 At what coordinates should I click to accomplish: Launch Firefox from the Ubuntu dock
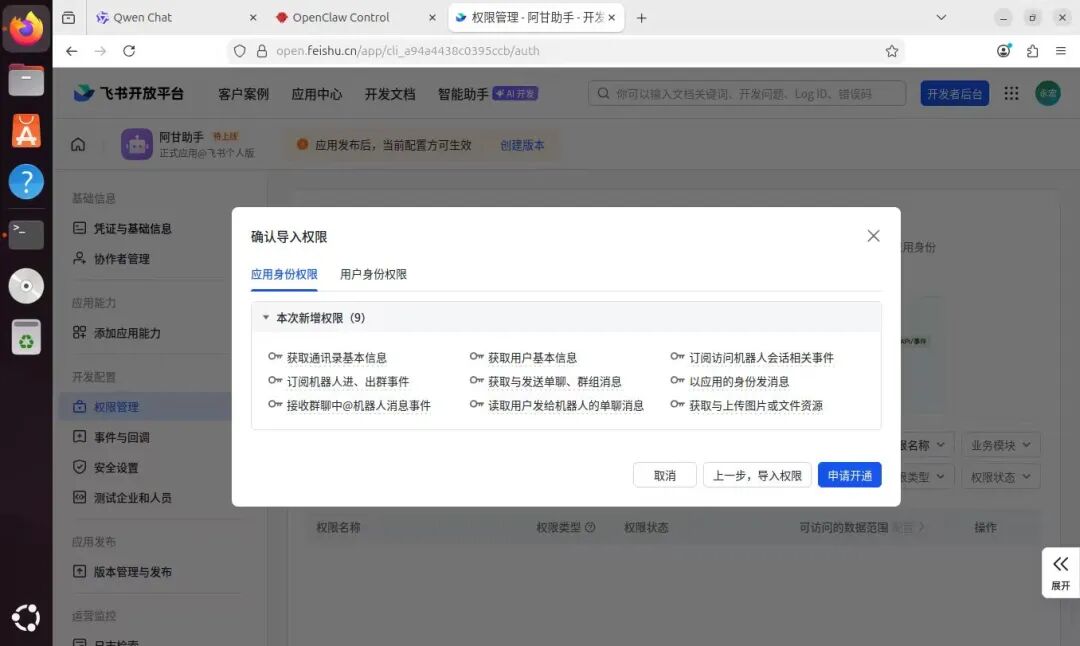tap(26, 27)
